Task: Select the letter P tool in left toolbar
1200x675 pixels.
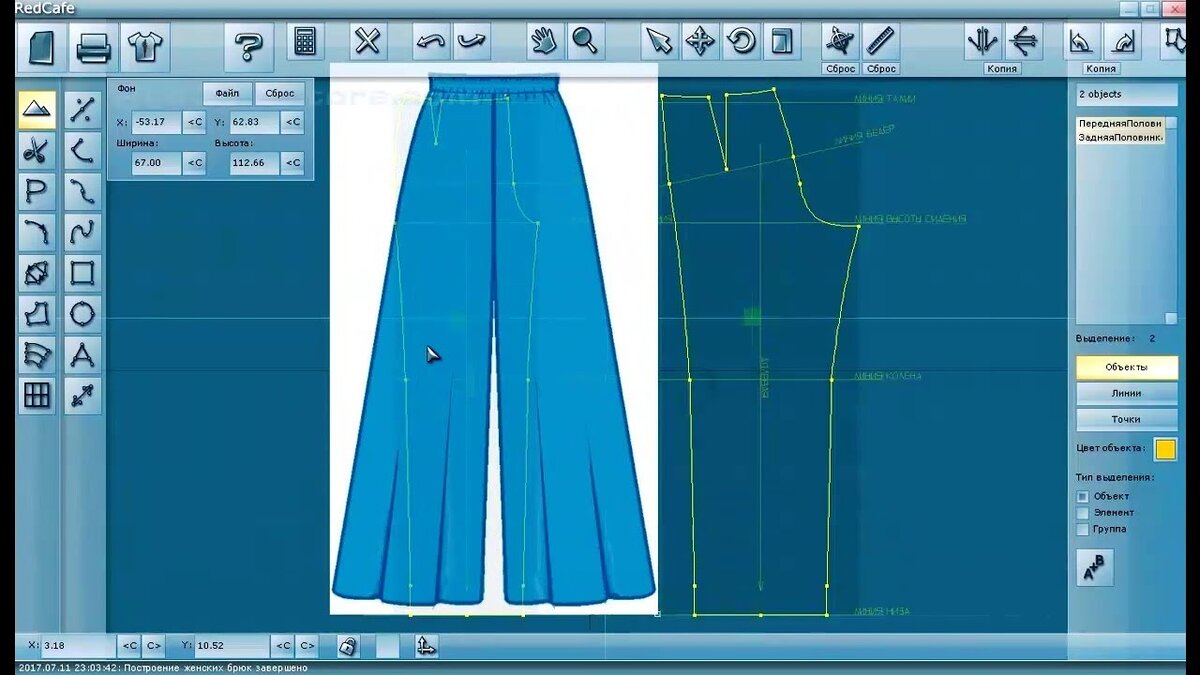Action: tap(37, 191)
